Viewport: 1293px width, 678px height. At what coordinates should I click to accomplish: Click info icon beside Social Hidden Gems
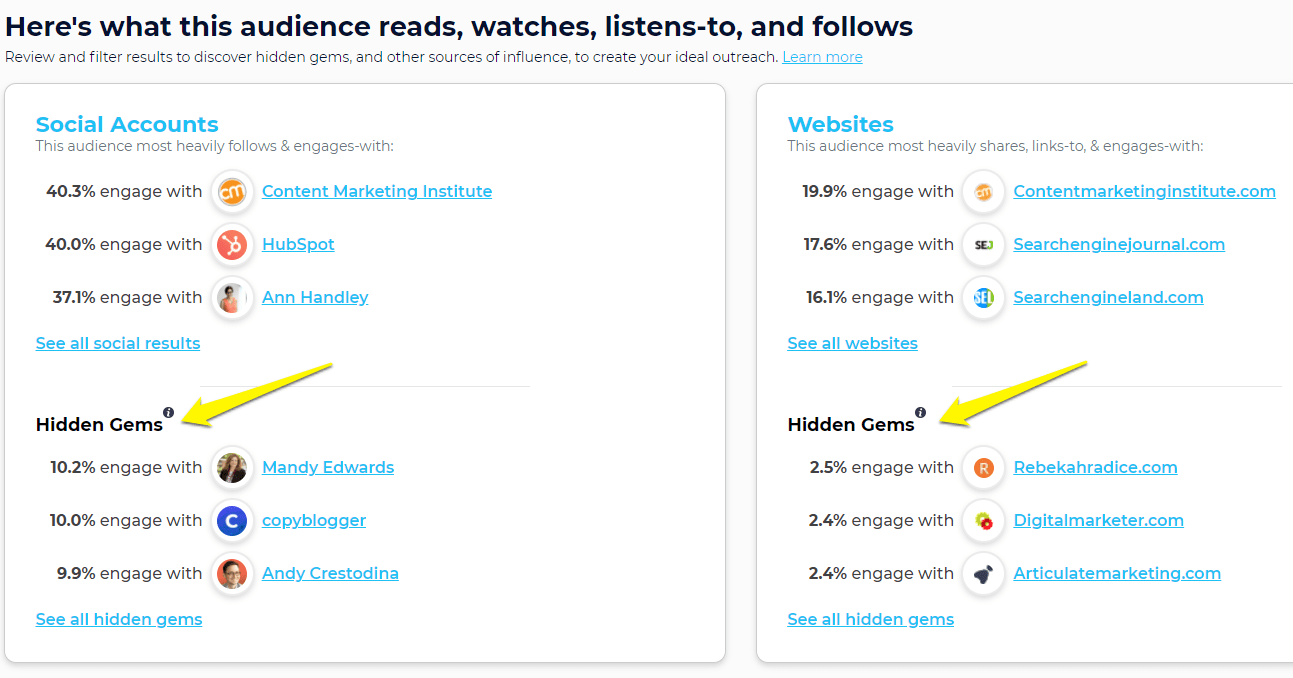point(168,412)
